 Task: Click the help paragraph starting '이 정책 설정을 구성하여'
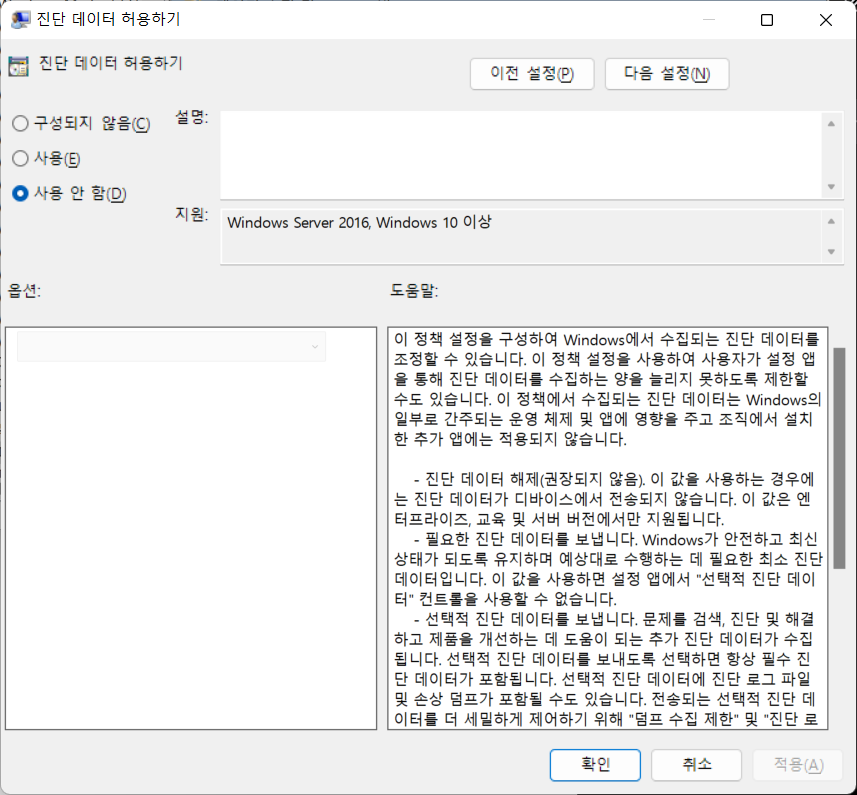point(607,389)
